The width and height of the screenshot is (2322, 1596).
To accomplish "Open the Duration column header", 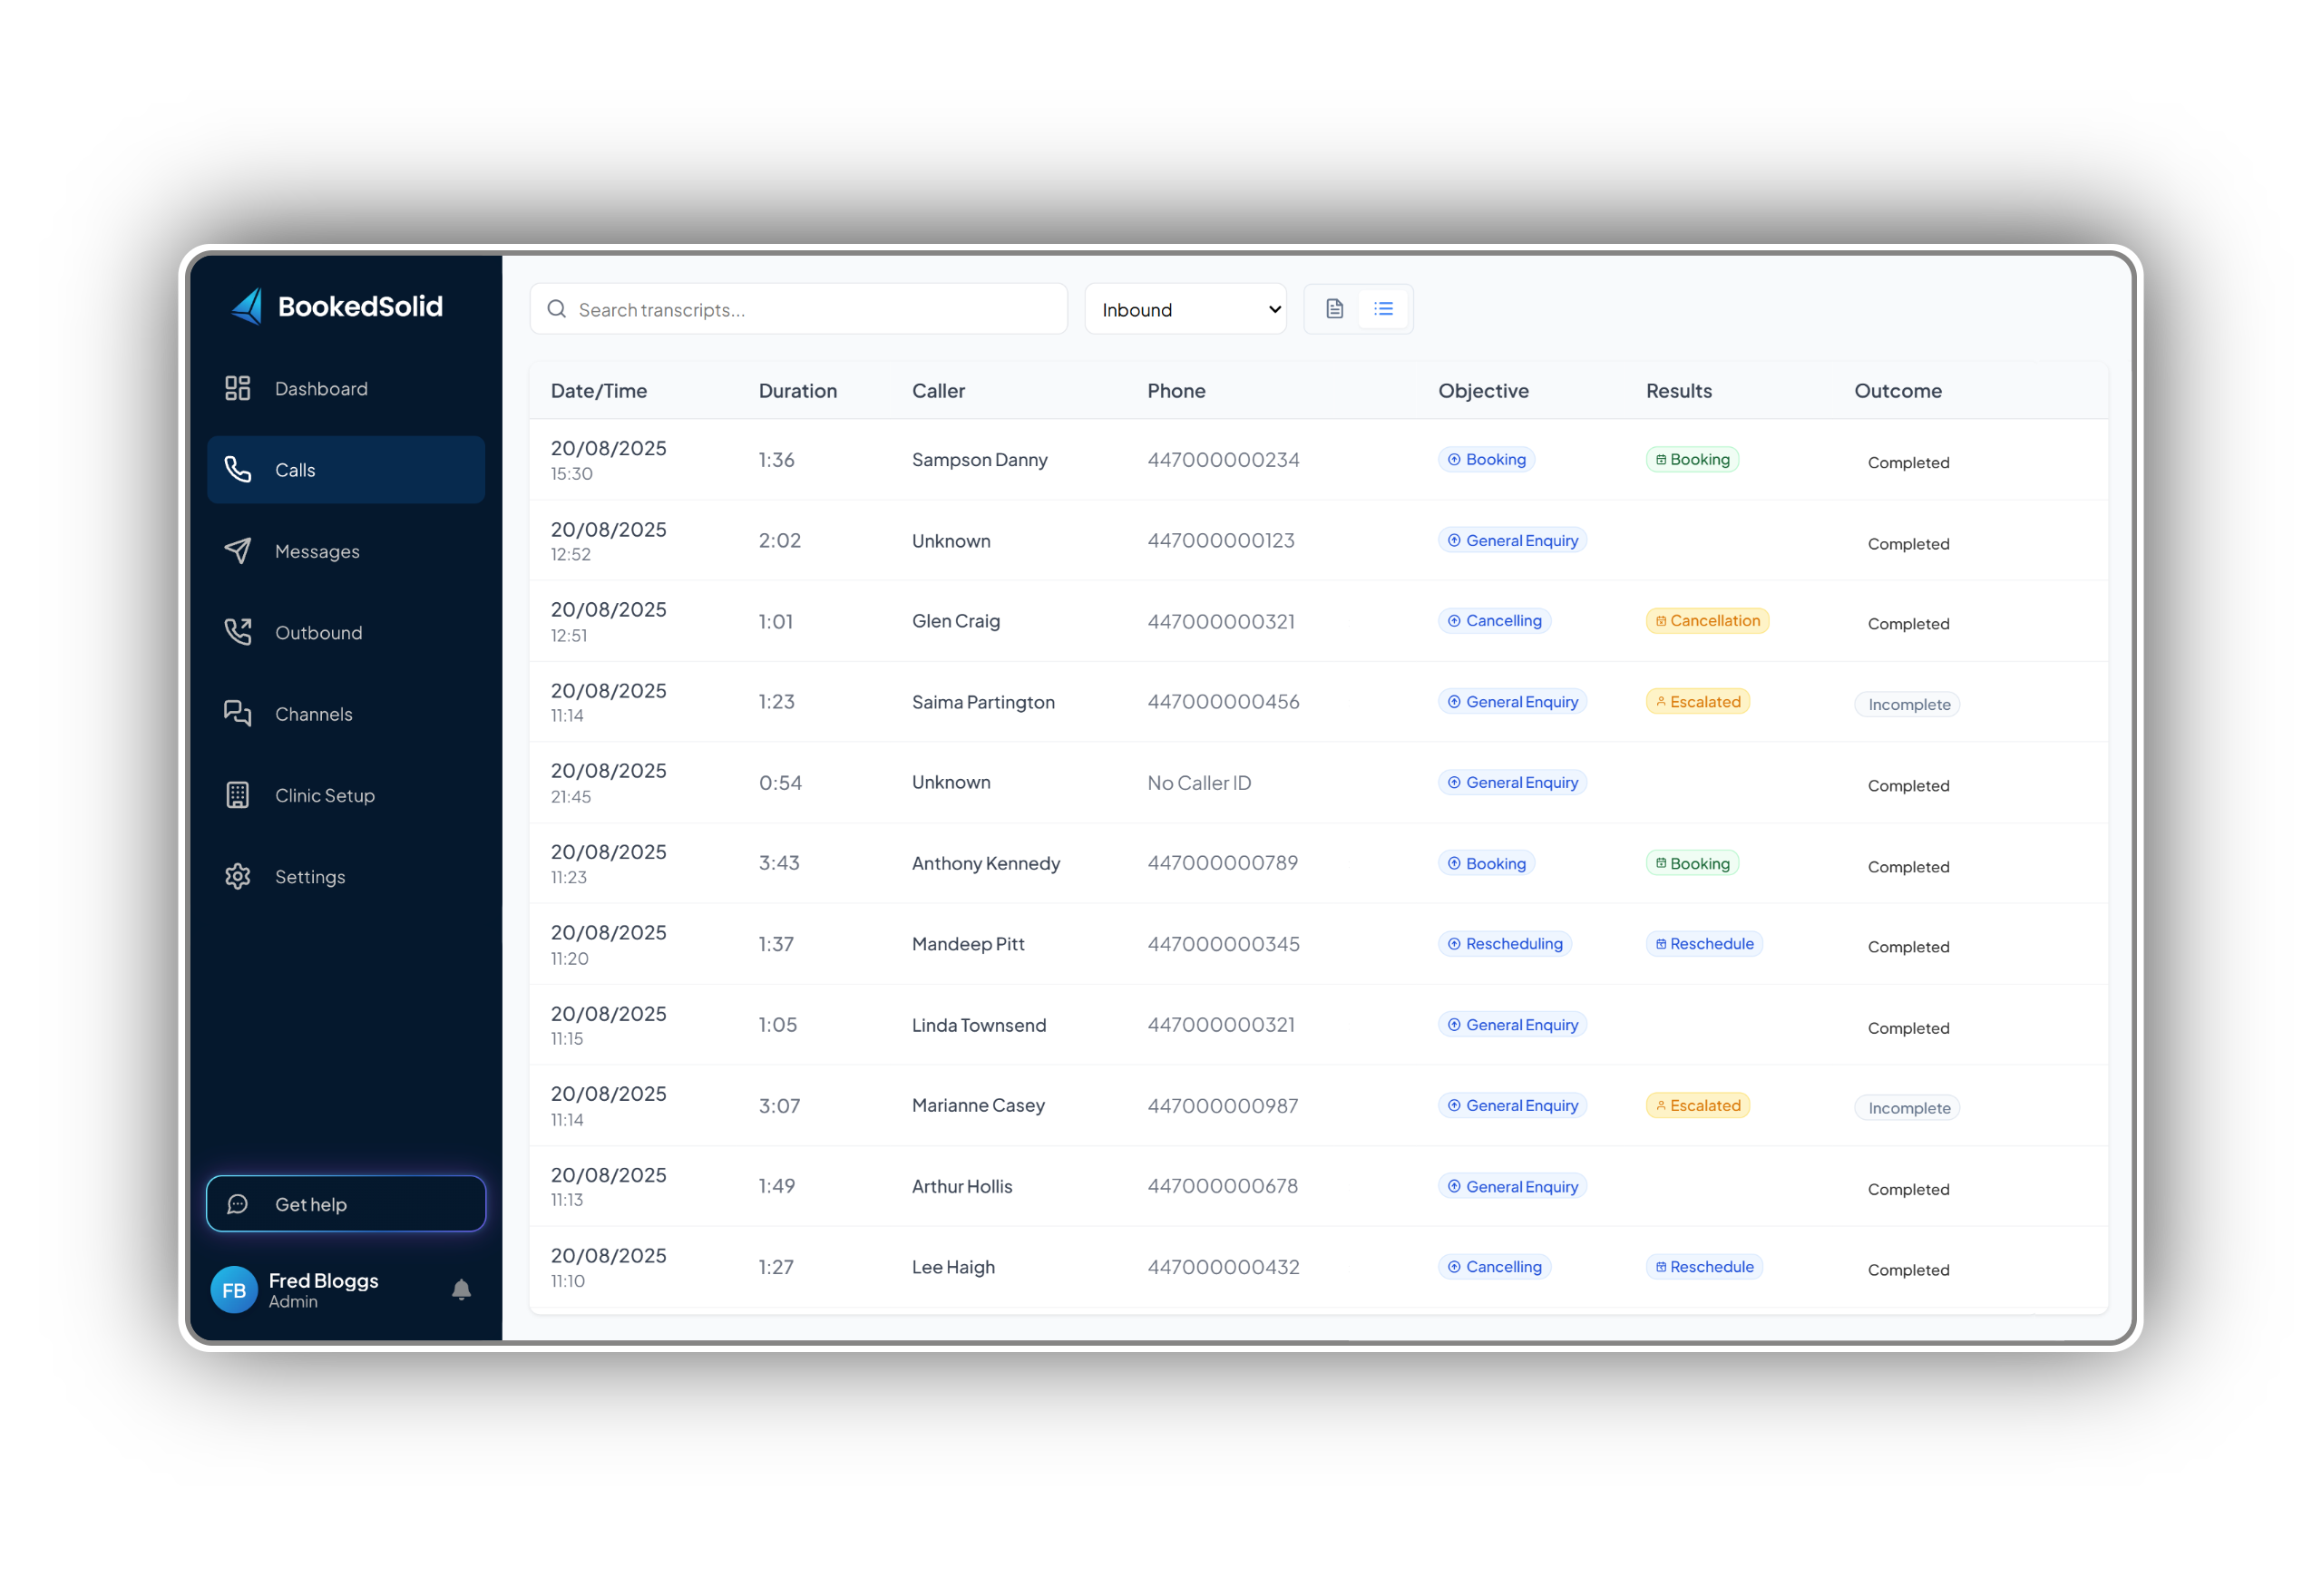I will (797, 390).
